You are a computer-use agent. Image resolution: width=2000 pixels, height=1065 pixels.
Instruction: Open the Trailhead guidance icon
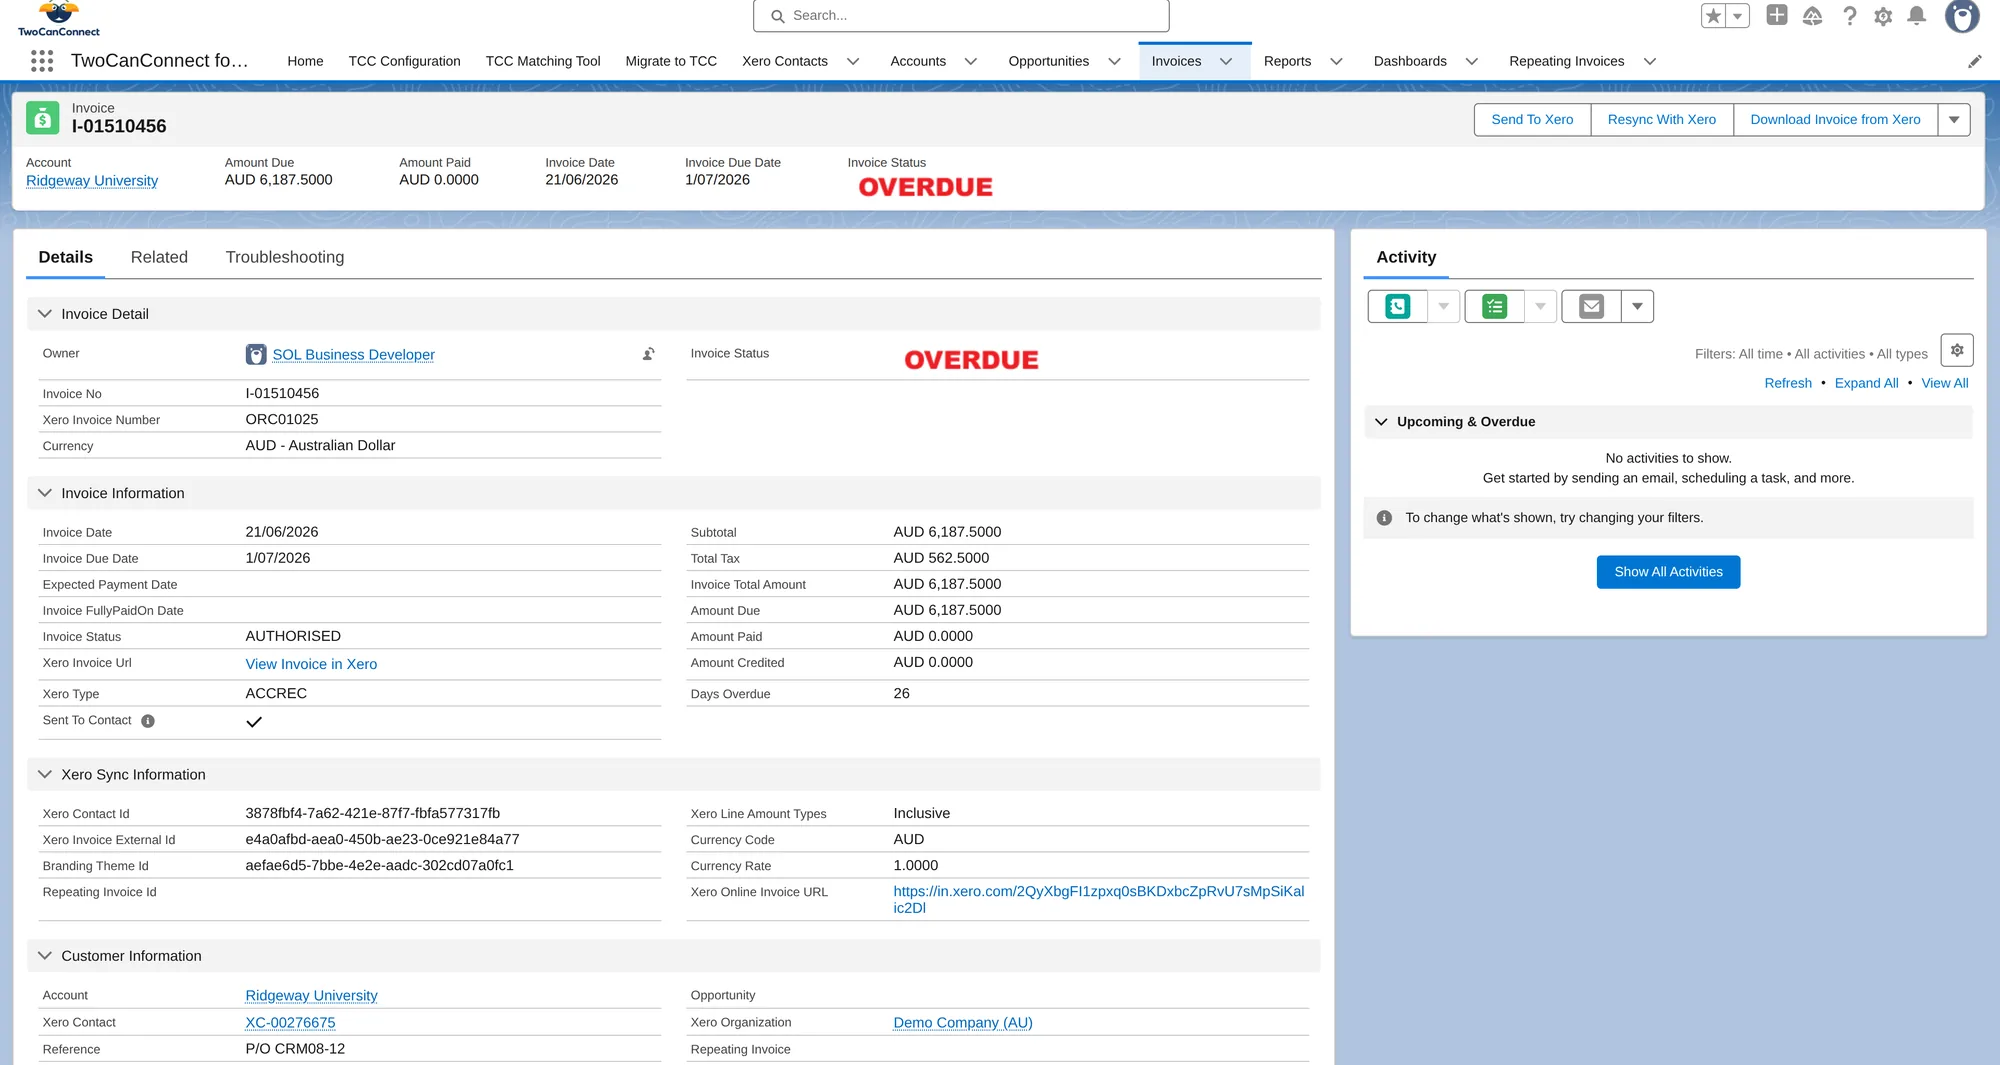(x=1813, y=16)
